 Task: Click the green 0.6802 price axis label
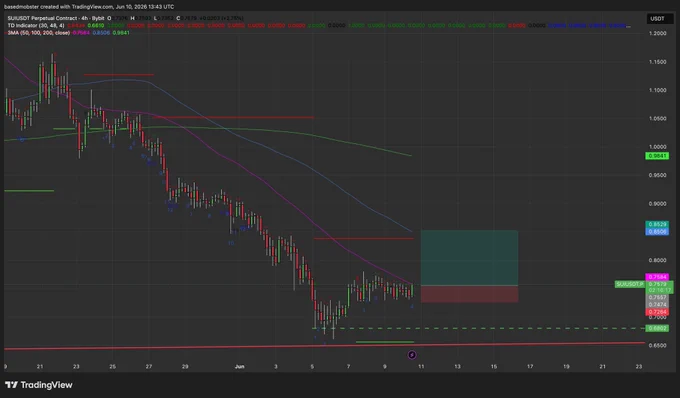point(657,328)
